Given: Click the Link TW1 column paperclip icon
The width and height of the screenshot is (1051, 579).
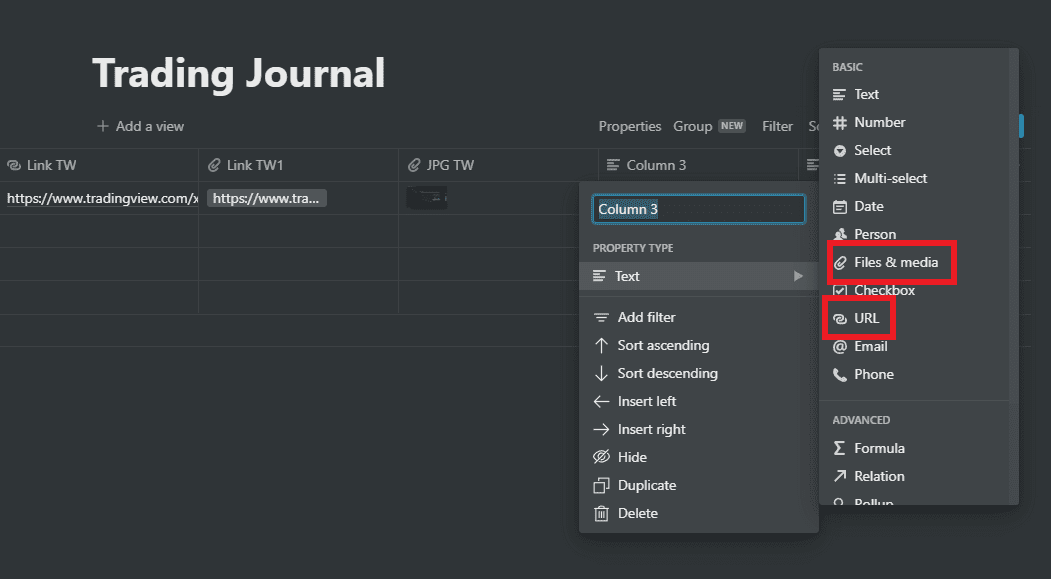Looking at the screenshot, I should 214,166.
